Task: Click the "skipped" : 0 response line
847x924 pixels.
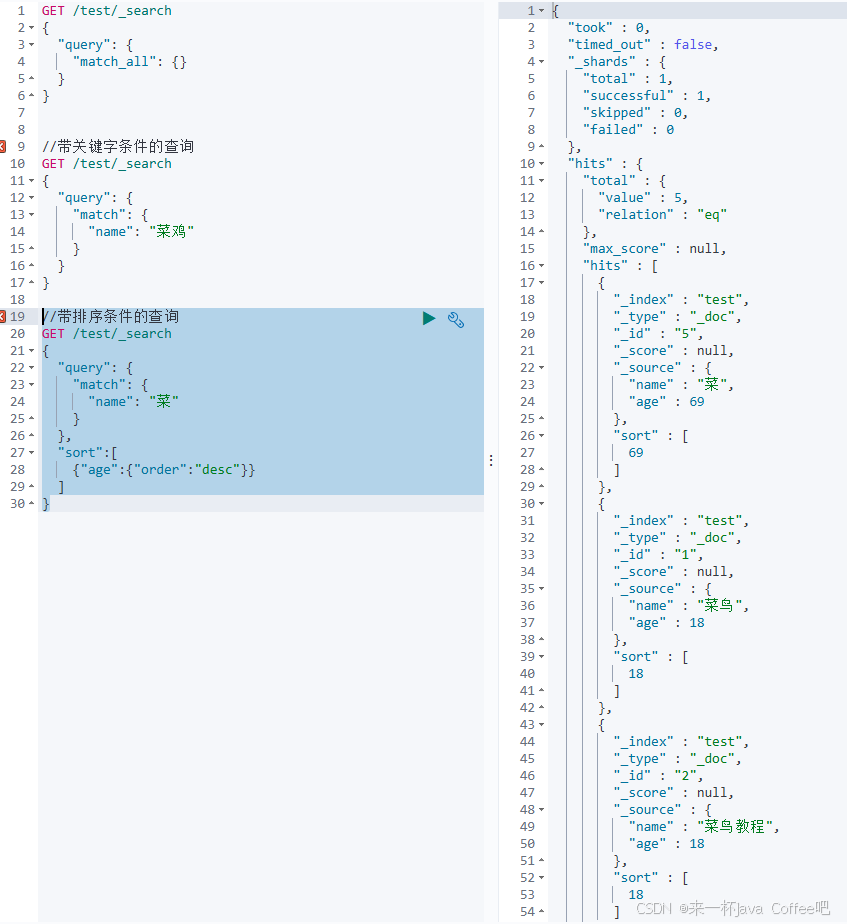Action: [x=635, y=113]
